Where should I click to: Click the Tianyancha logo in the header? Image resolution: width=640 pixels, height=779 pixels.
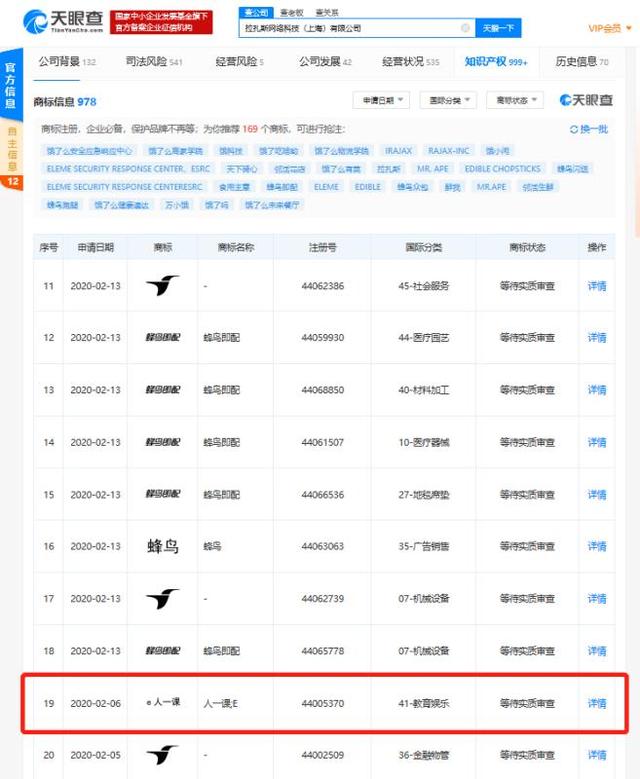63,22
